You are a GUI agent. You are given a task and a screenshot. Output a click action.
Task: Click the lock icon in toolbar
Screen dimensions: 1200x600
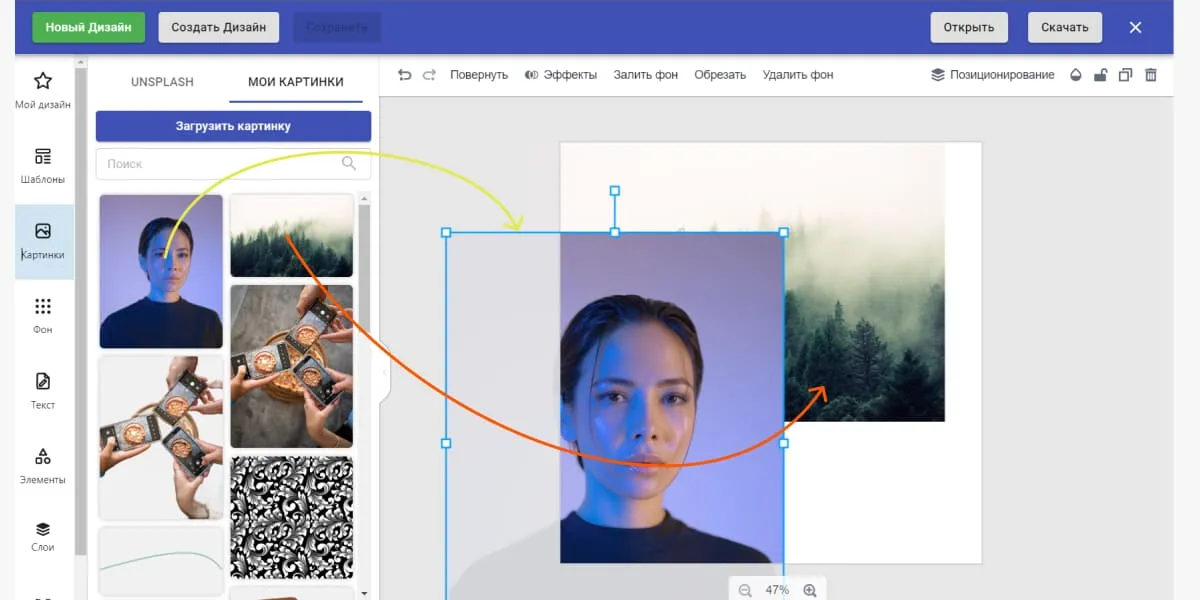pyautogui.click(x=1100, y=75)
